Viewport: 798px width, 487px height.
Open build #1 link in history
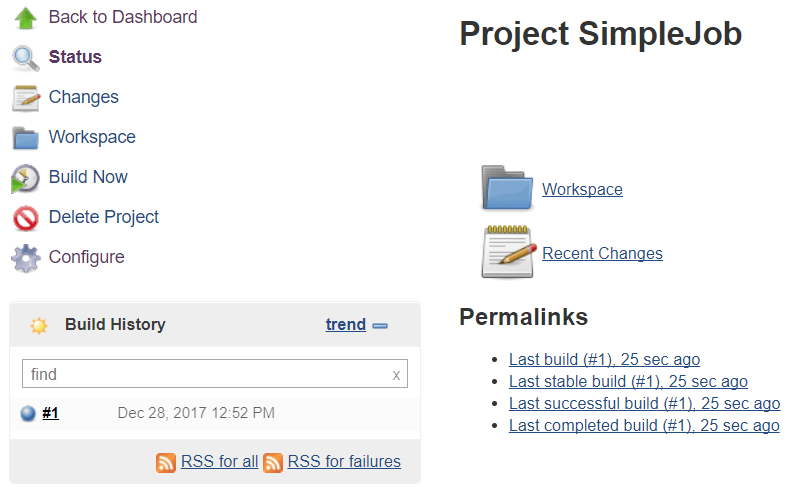[x=50, y=413]
